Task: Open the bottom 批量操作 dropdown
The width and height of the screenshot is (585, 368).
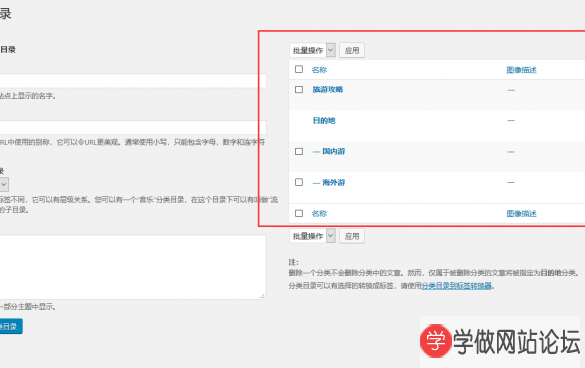Action: click(312, 236)
